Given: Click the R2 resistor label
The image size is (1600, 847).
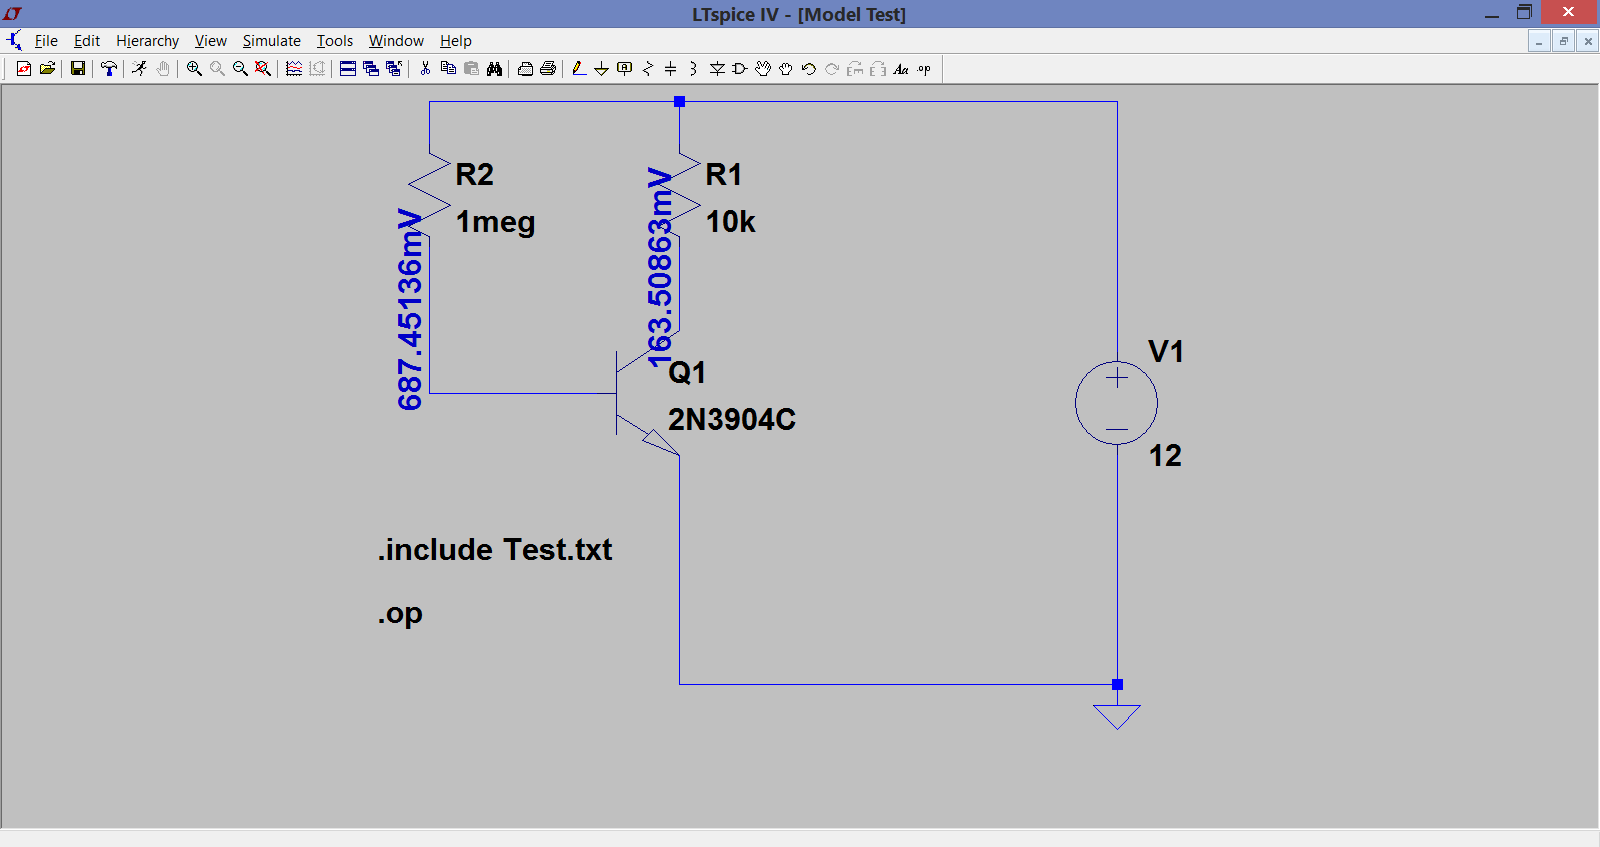Looking at the screenshot, I should (475, 175).
